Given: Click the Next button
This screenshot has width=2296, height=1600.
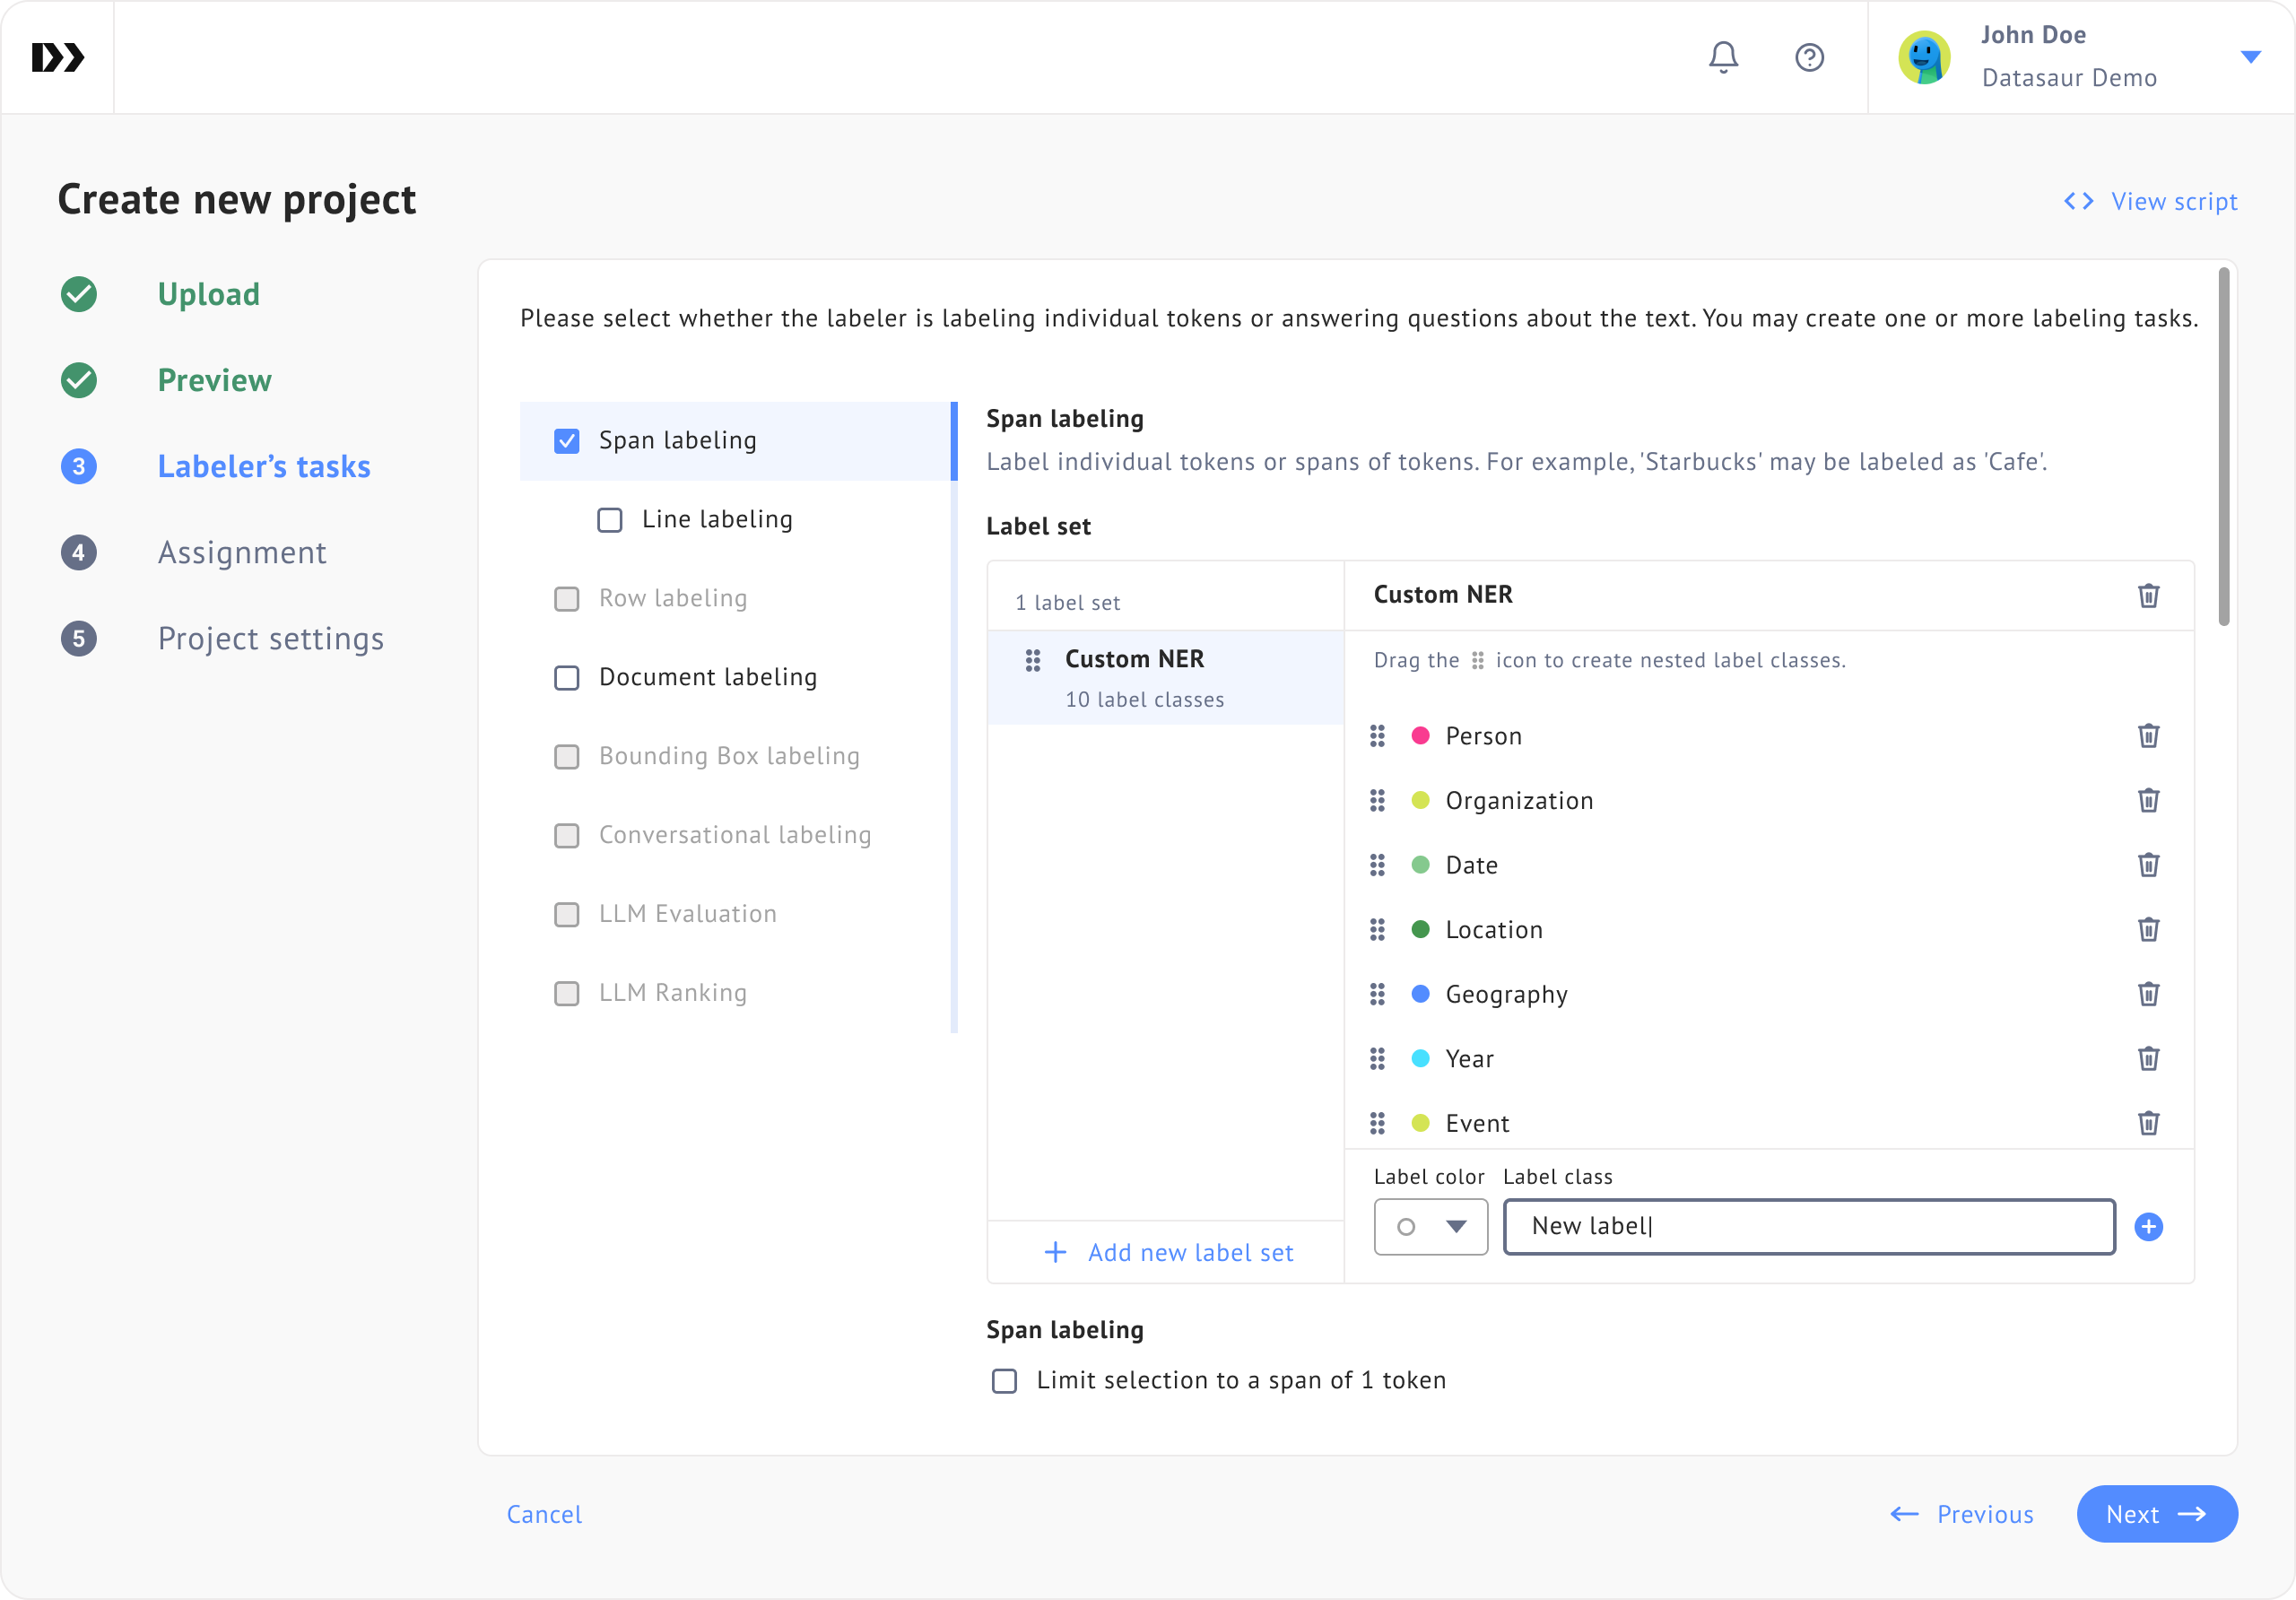Looking at the screenshot, I should click(2156, 1514).
